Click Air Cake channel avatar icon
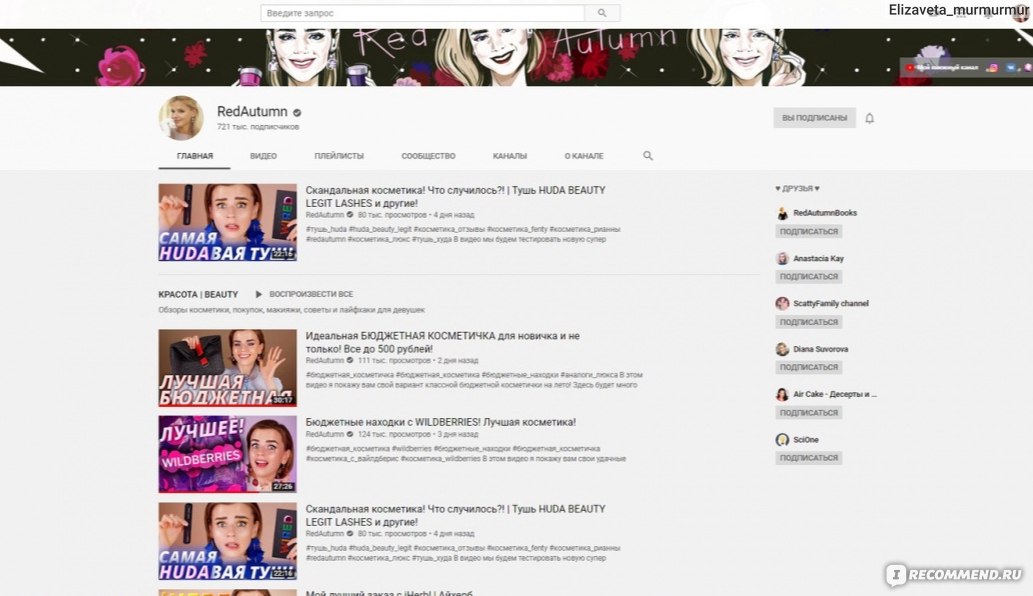The width and height of the screenshot is (1033, 596). click(782, 394)
